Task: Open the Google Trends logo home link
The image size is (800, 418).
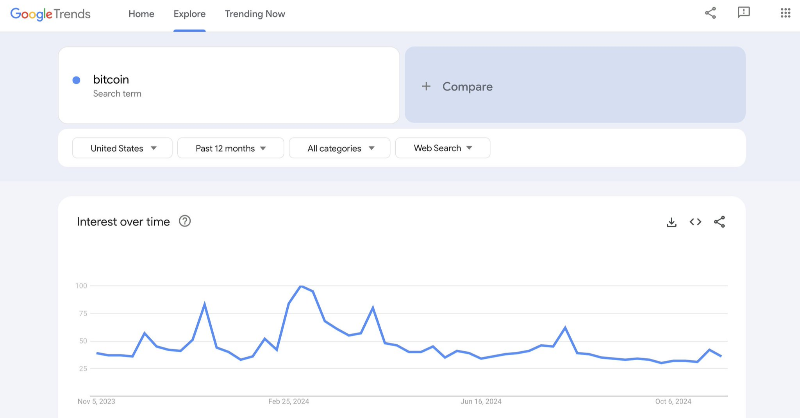Action: [51, 14]
